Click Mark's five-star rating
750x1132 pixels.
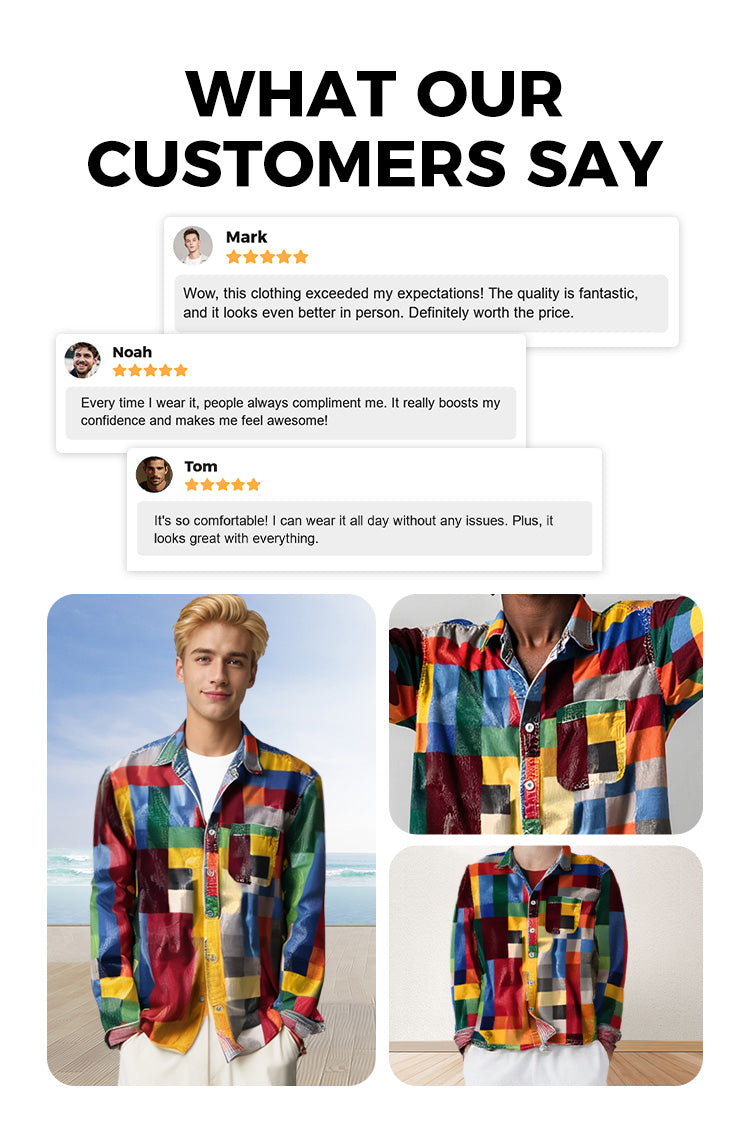tap(267, 257)
